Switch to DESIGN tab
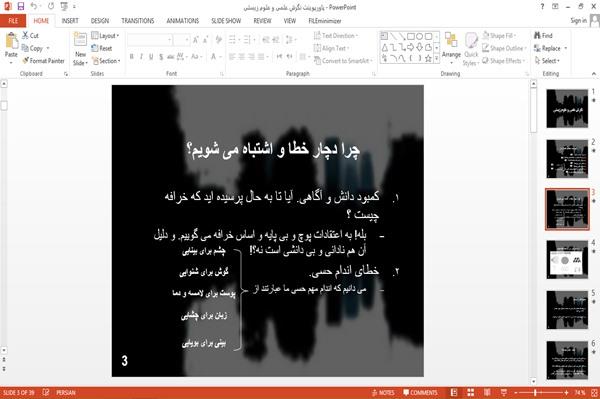 tap(100, 21)
